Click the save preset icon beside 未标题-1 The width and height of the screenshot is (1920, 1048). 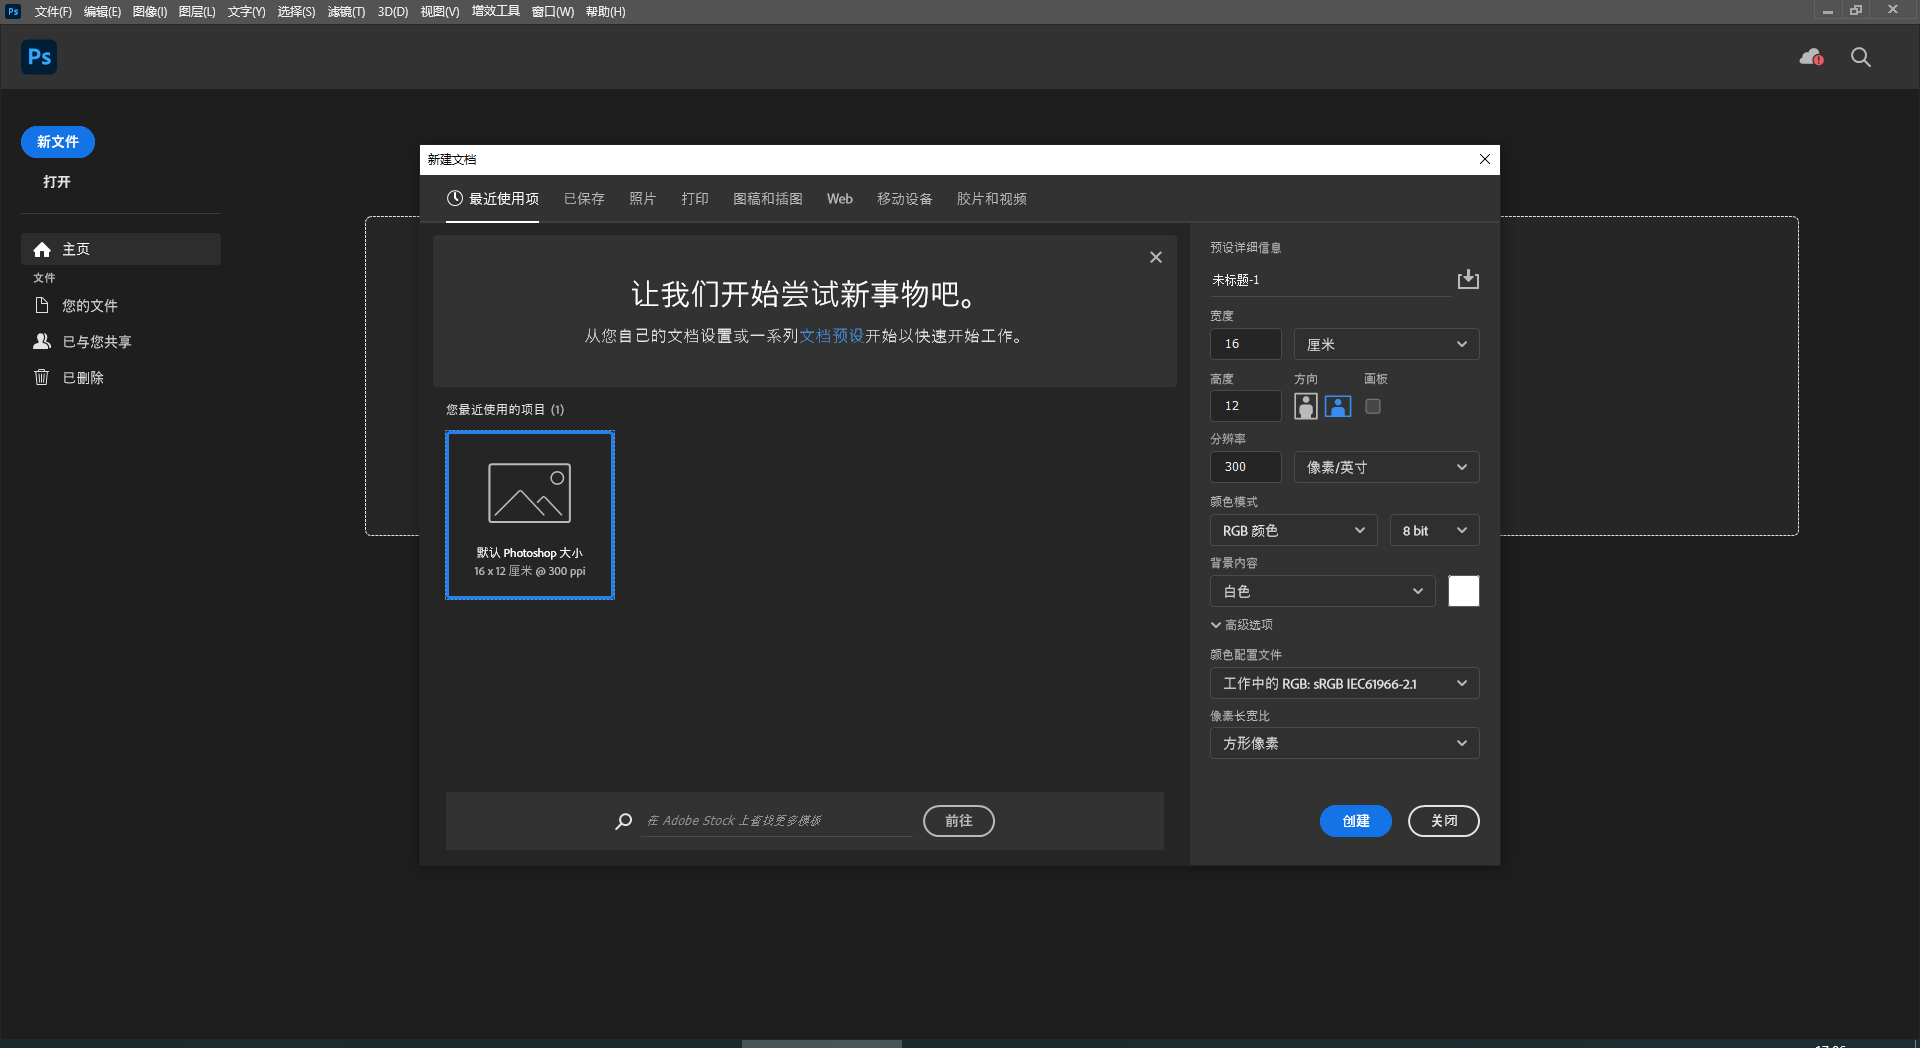pos(1467,279)
